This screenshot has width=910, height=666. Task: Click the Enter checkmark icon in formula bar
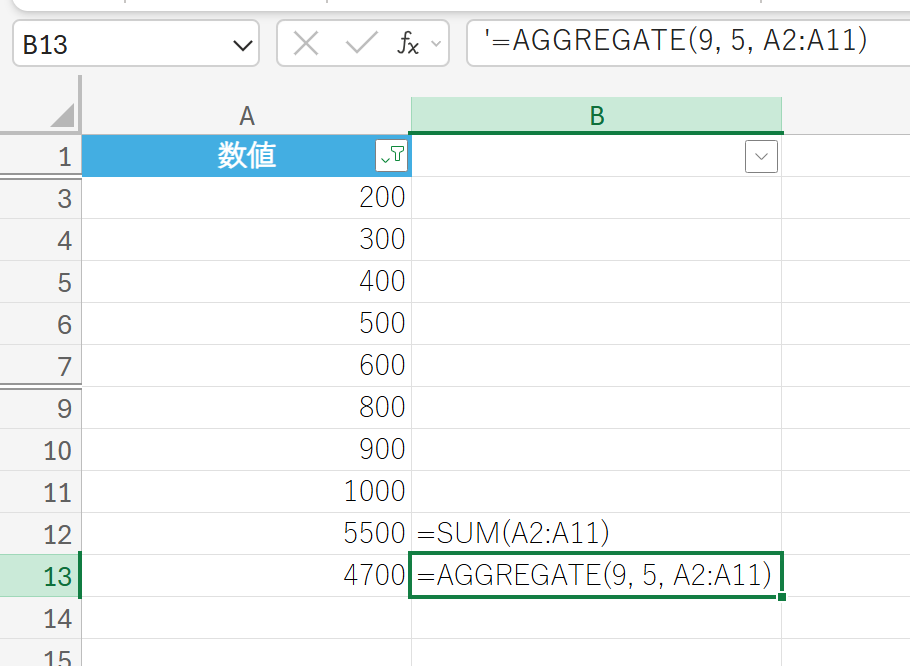pos(360,44)
